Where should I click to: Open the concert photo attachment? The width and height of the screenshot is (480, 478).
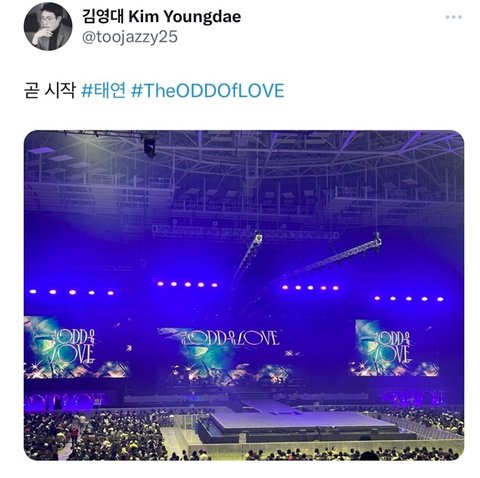click(x=244, y=295)
